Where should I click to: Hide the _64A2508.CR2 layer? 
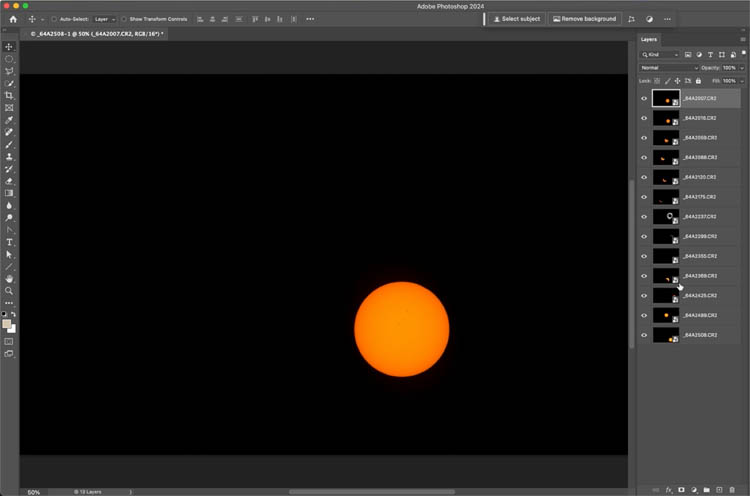coord(644,335)
